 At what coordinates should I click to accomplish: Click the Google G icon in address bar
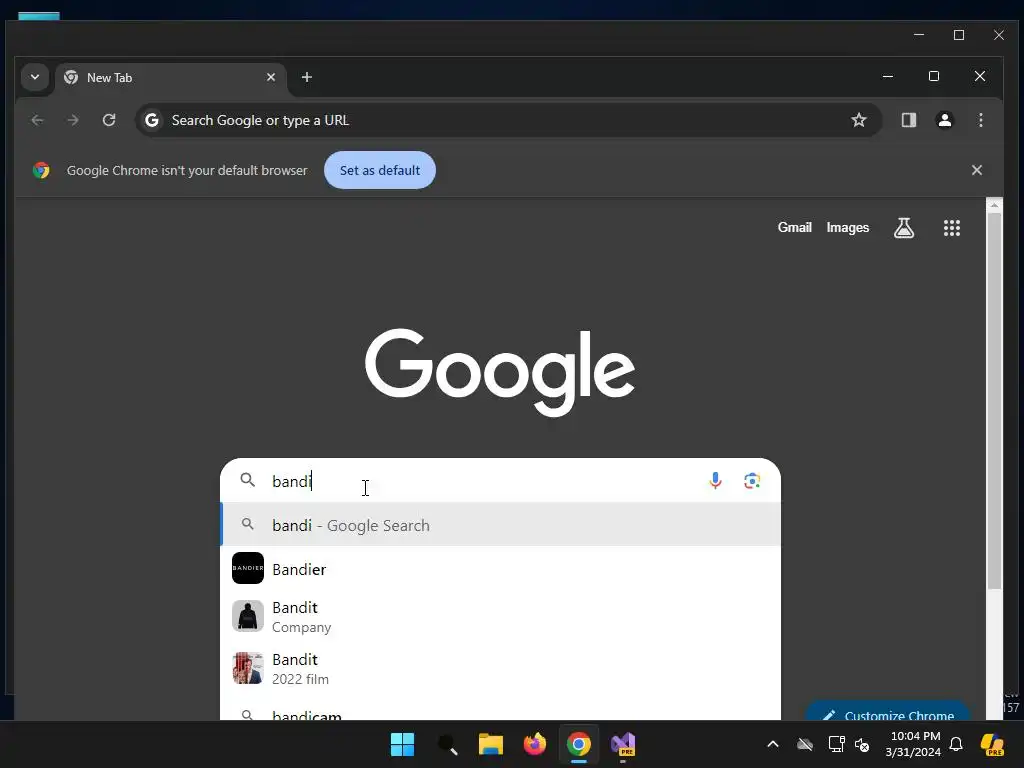152,120
